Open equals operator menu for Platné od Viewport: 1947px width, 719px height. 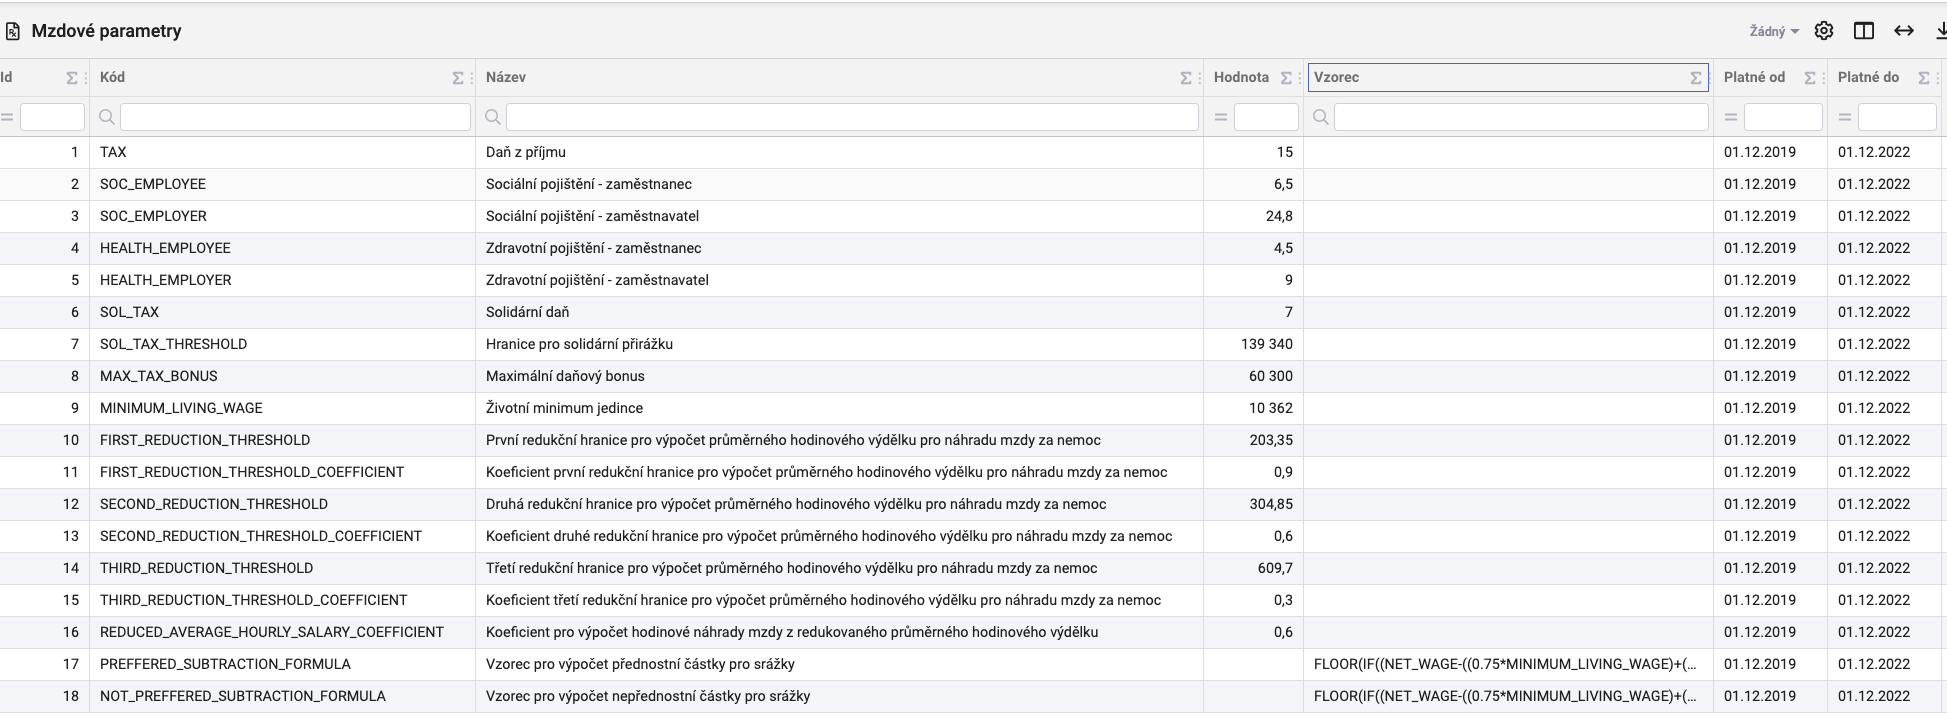[x=1731, y=118]
